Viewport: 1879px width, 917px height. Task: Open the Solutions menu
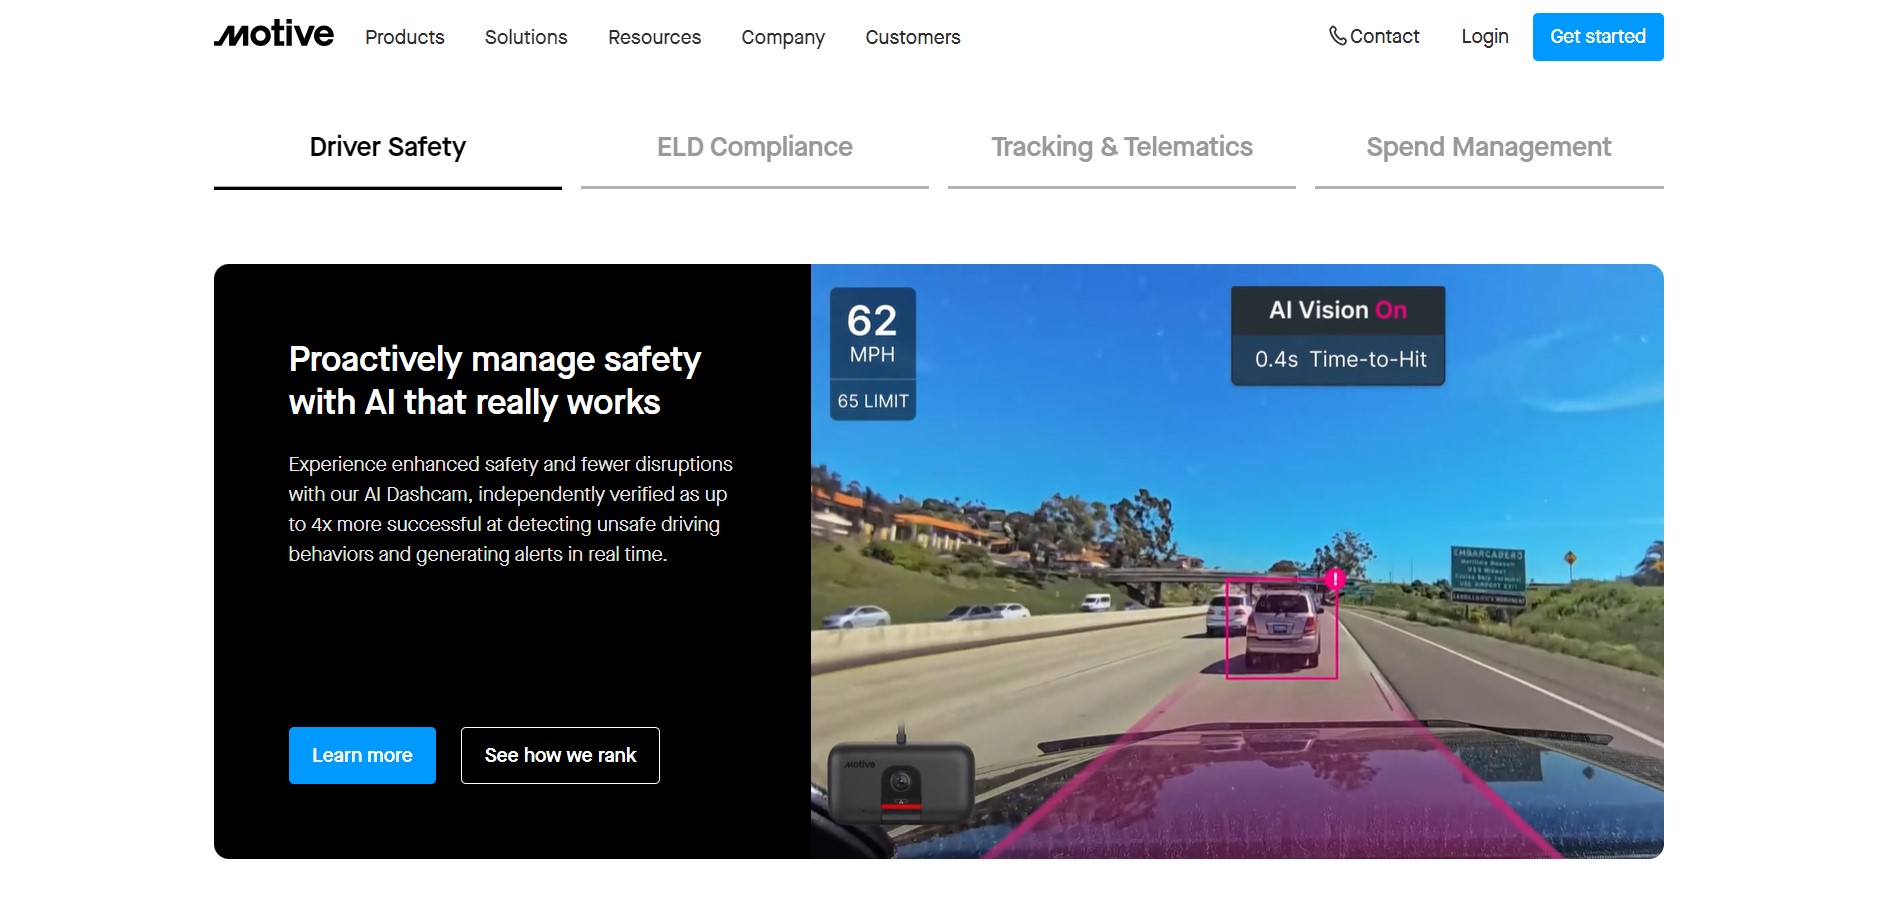pyautogui.click(x=526, y=37)
